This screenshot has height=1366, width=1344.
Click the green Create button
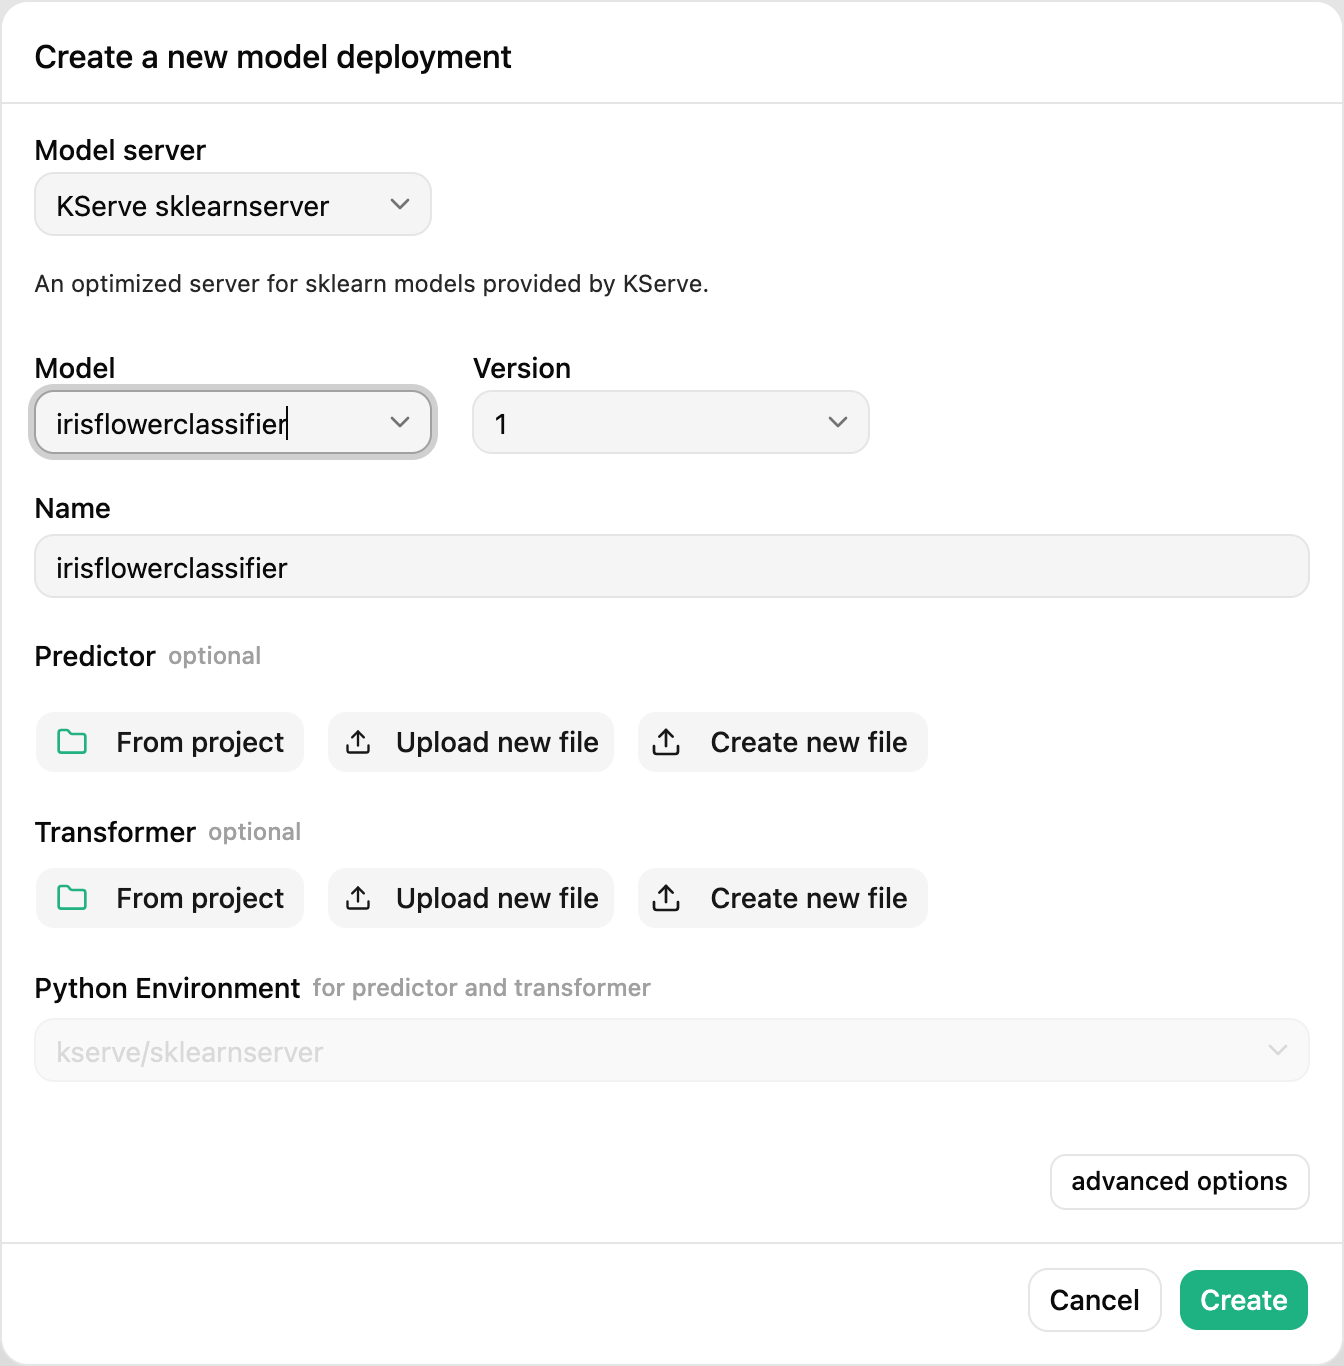pos(1244,1300)
